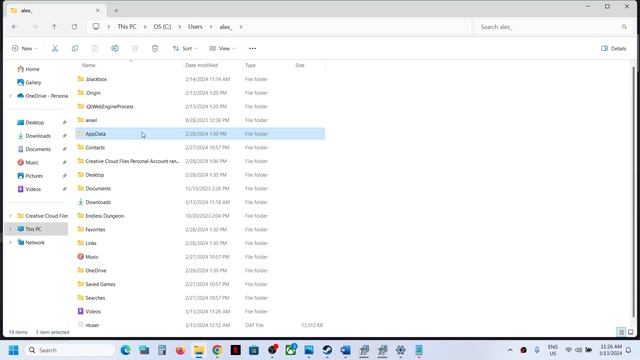The image size is (640, 360).
Task: Open Sort options dropdown
Action: click(185, 48)
